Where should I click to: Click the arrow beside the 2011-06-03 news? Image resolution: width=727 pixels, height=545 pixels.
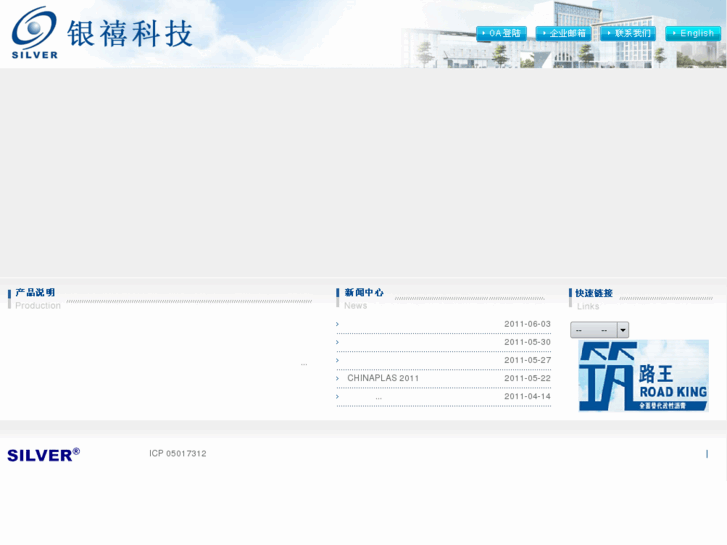(x=338, y=324)
